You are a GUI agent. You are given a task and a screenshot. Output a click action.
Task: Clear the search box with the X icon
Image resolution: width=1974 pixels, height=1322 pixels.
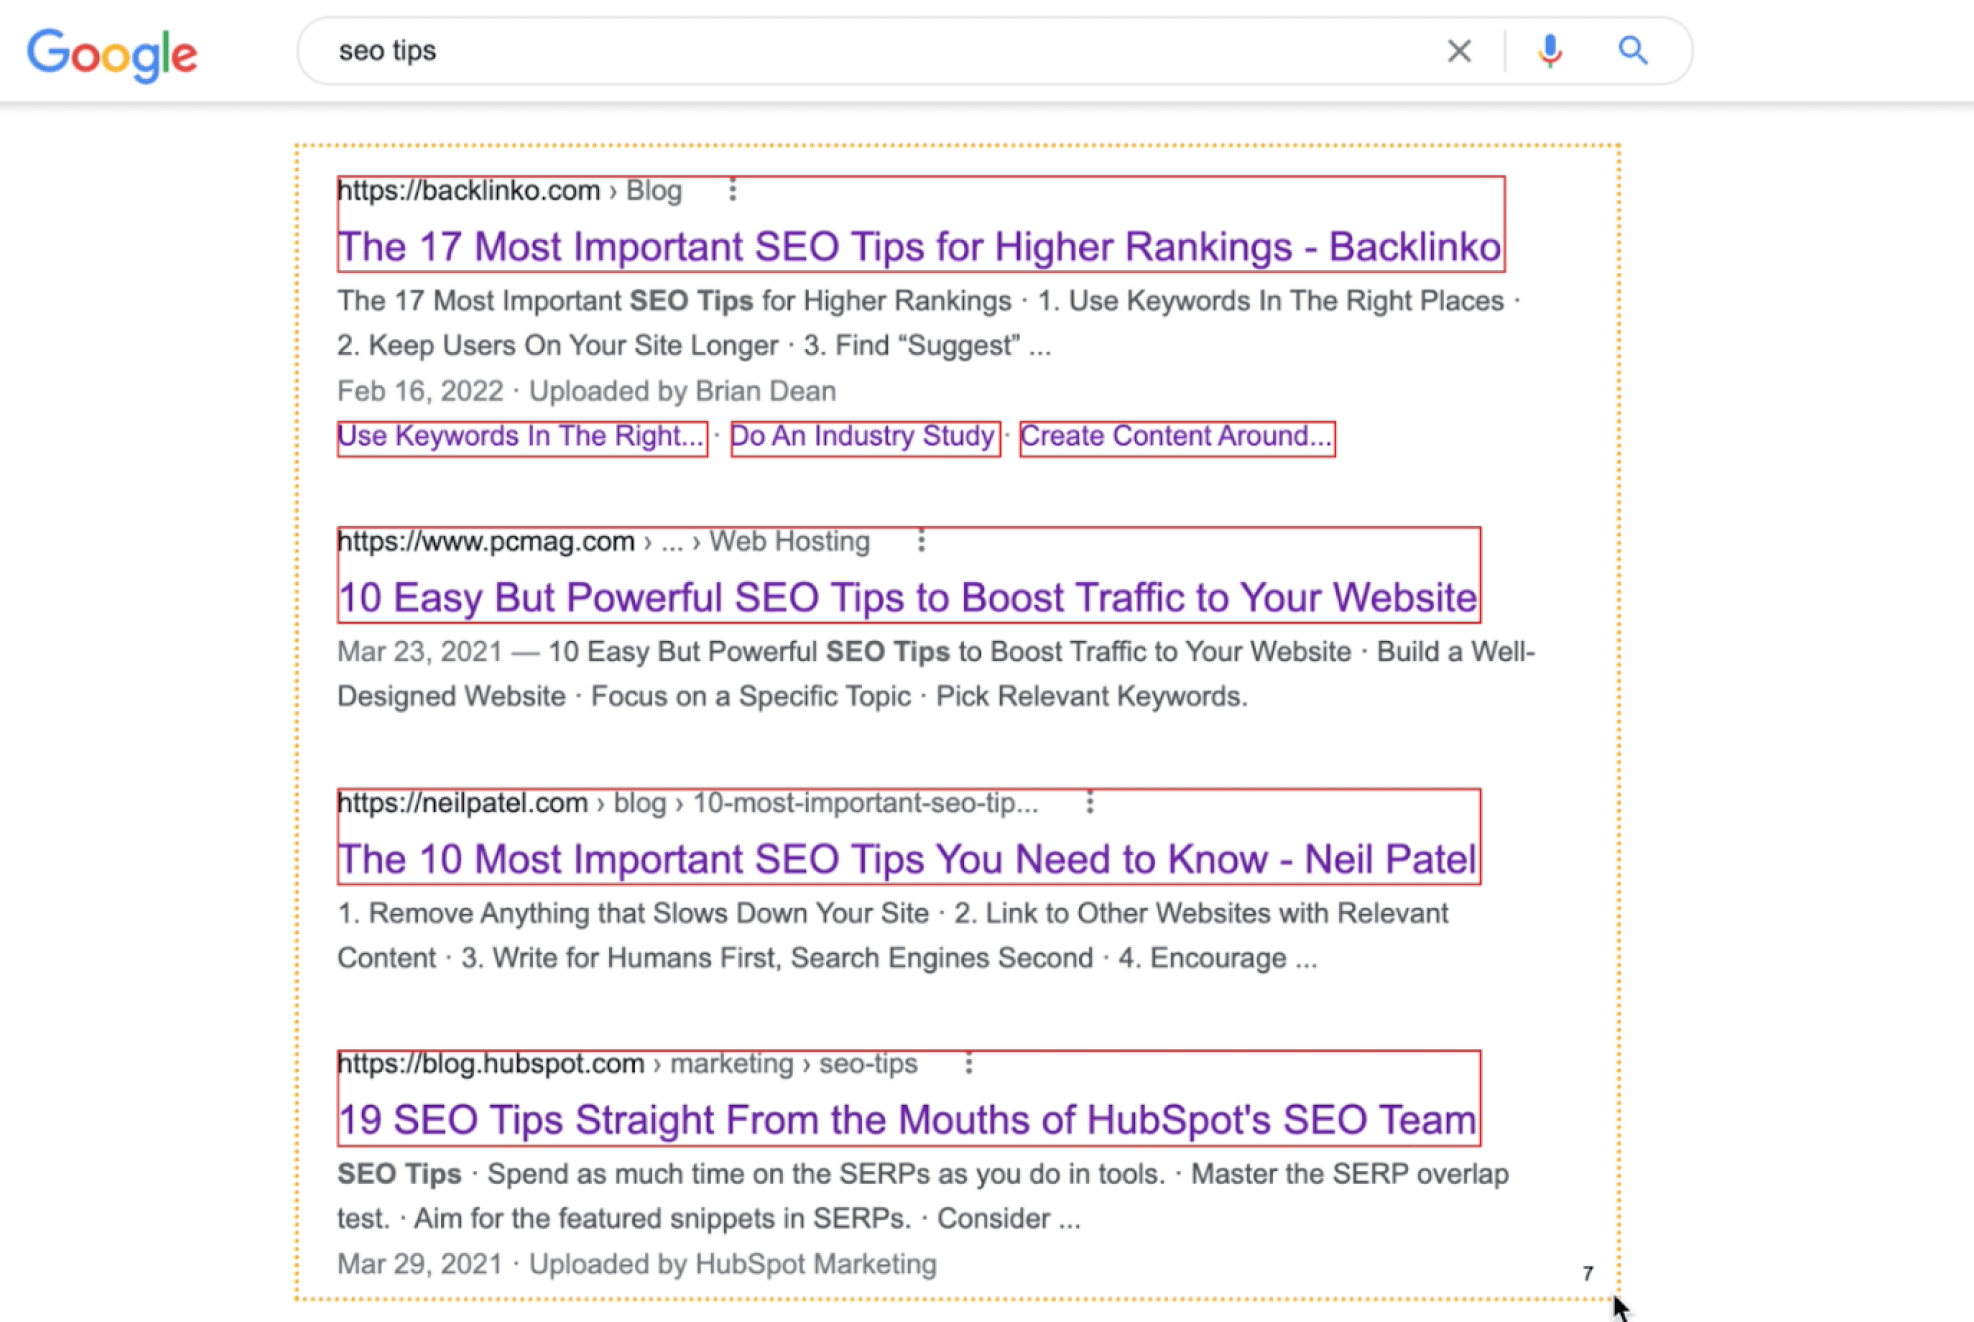coord(1459,51)
